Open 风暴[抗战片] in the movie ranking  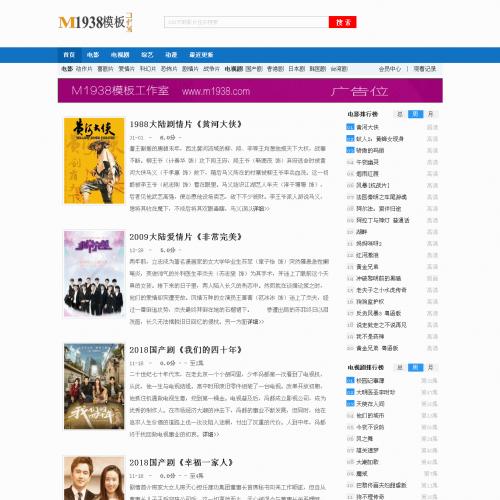coord(373,185)
